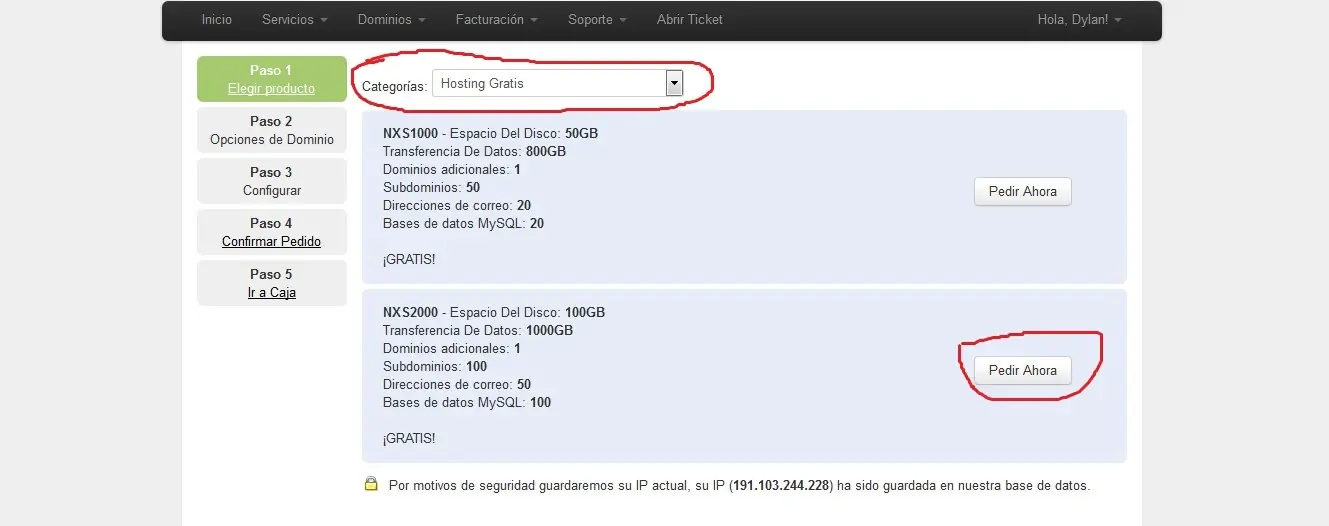Click the NXS1000 plan name text
The width and height of the screenshot is (1329, 526).
pyautogui.click(x=410, y=133)
